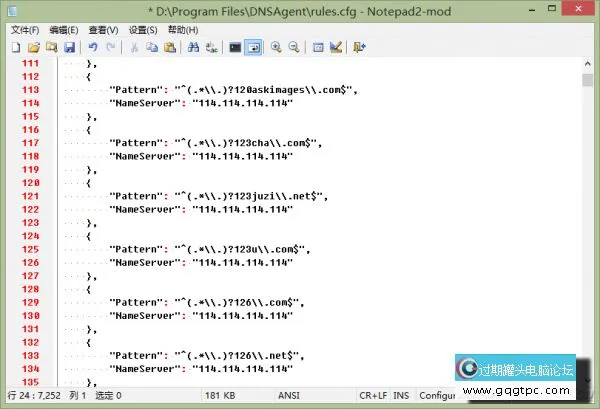Place cursor in the 123cha\\.com pattern line
This screenshot has height=409, width=600.
tap(215, 143)
